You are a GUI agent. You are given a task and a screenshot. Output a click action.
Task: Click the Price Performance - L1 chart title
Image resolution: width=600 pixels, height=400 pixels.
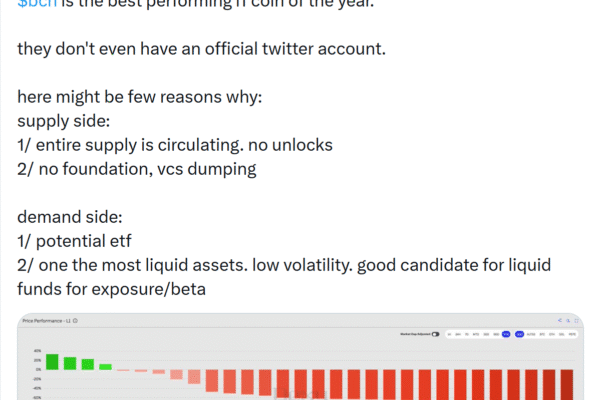click(x=45, y=320)
